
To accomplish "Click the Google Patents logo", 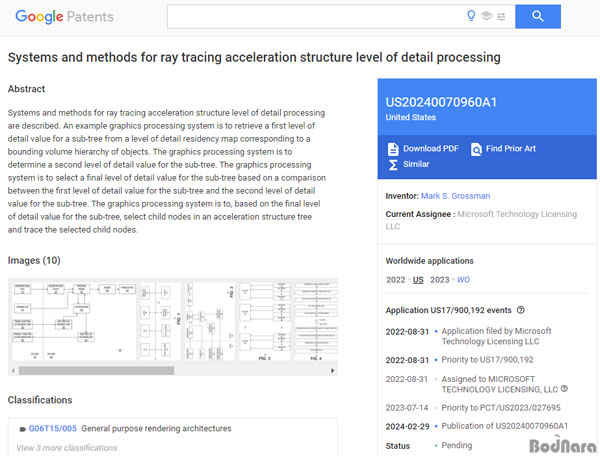I will click(x=64, y=16).
